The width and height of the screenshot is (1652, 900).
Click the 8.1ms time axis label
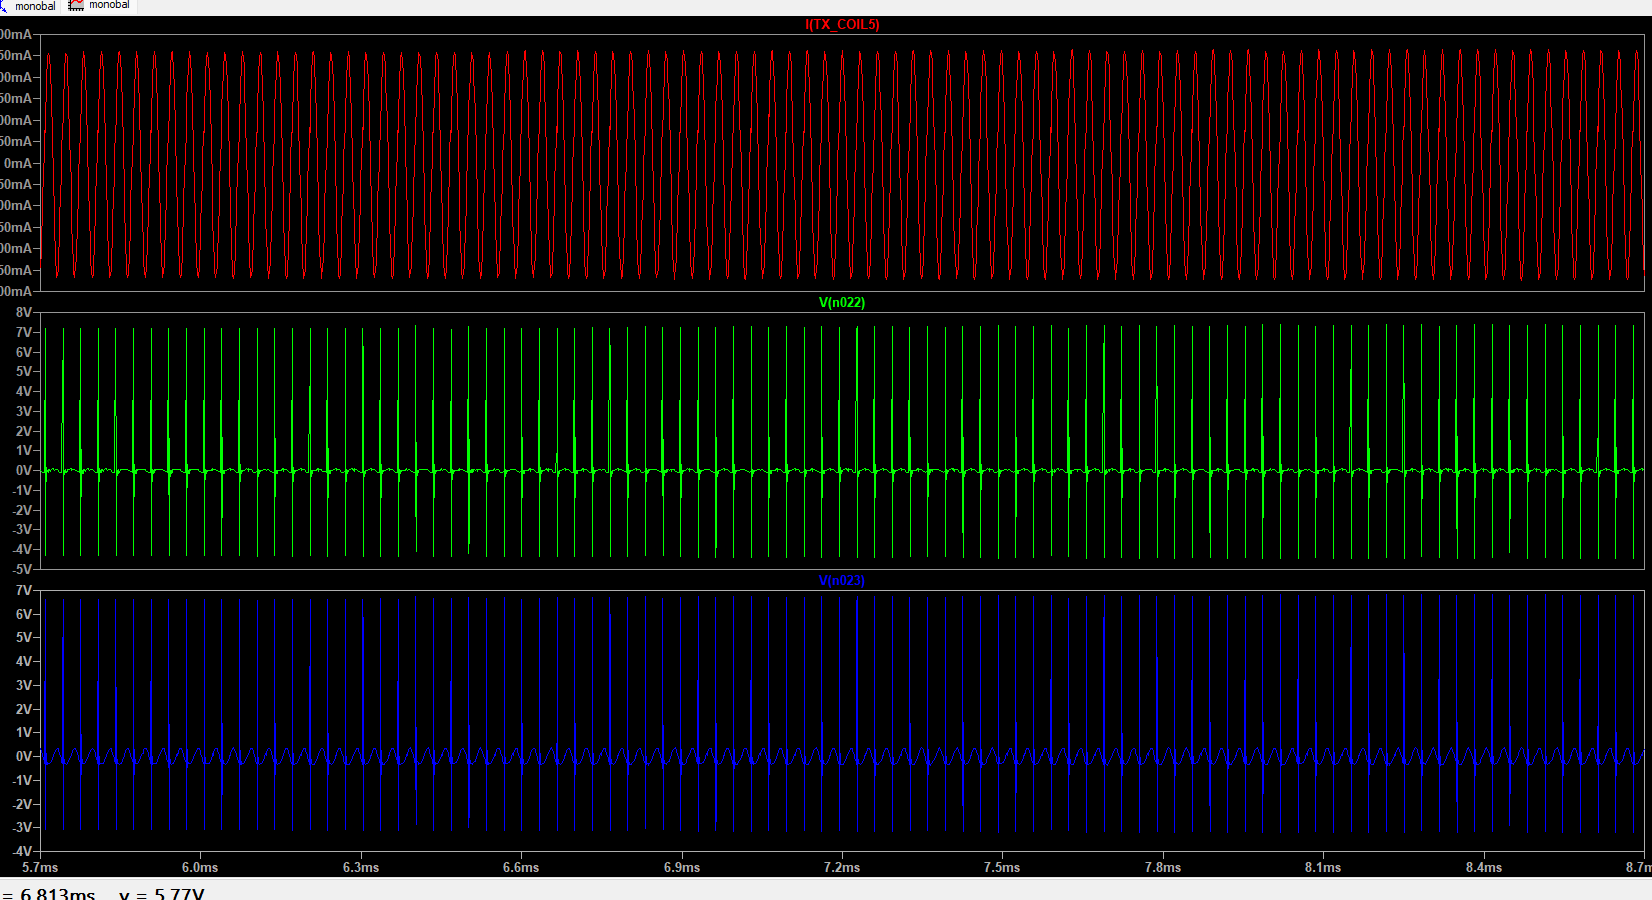coord(1323,867)
